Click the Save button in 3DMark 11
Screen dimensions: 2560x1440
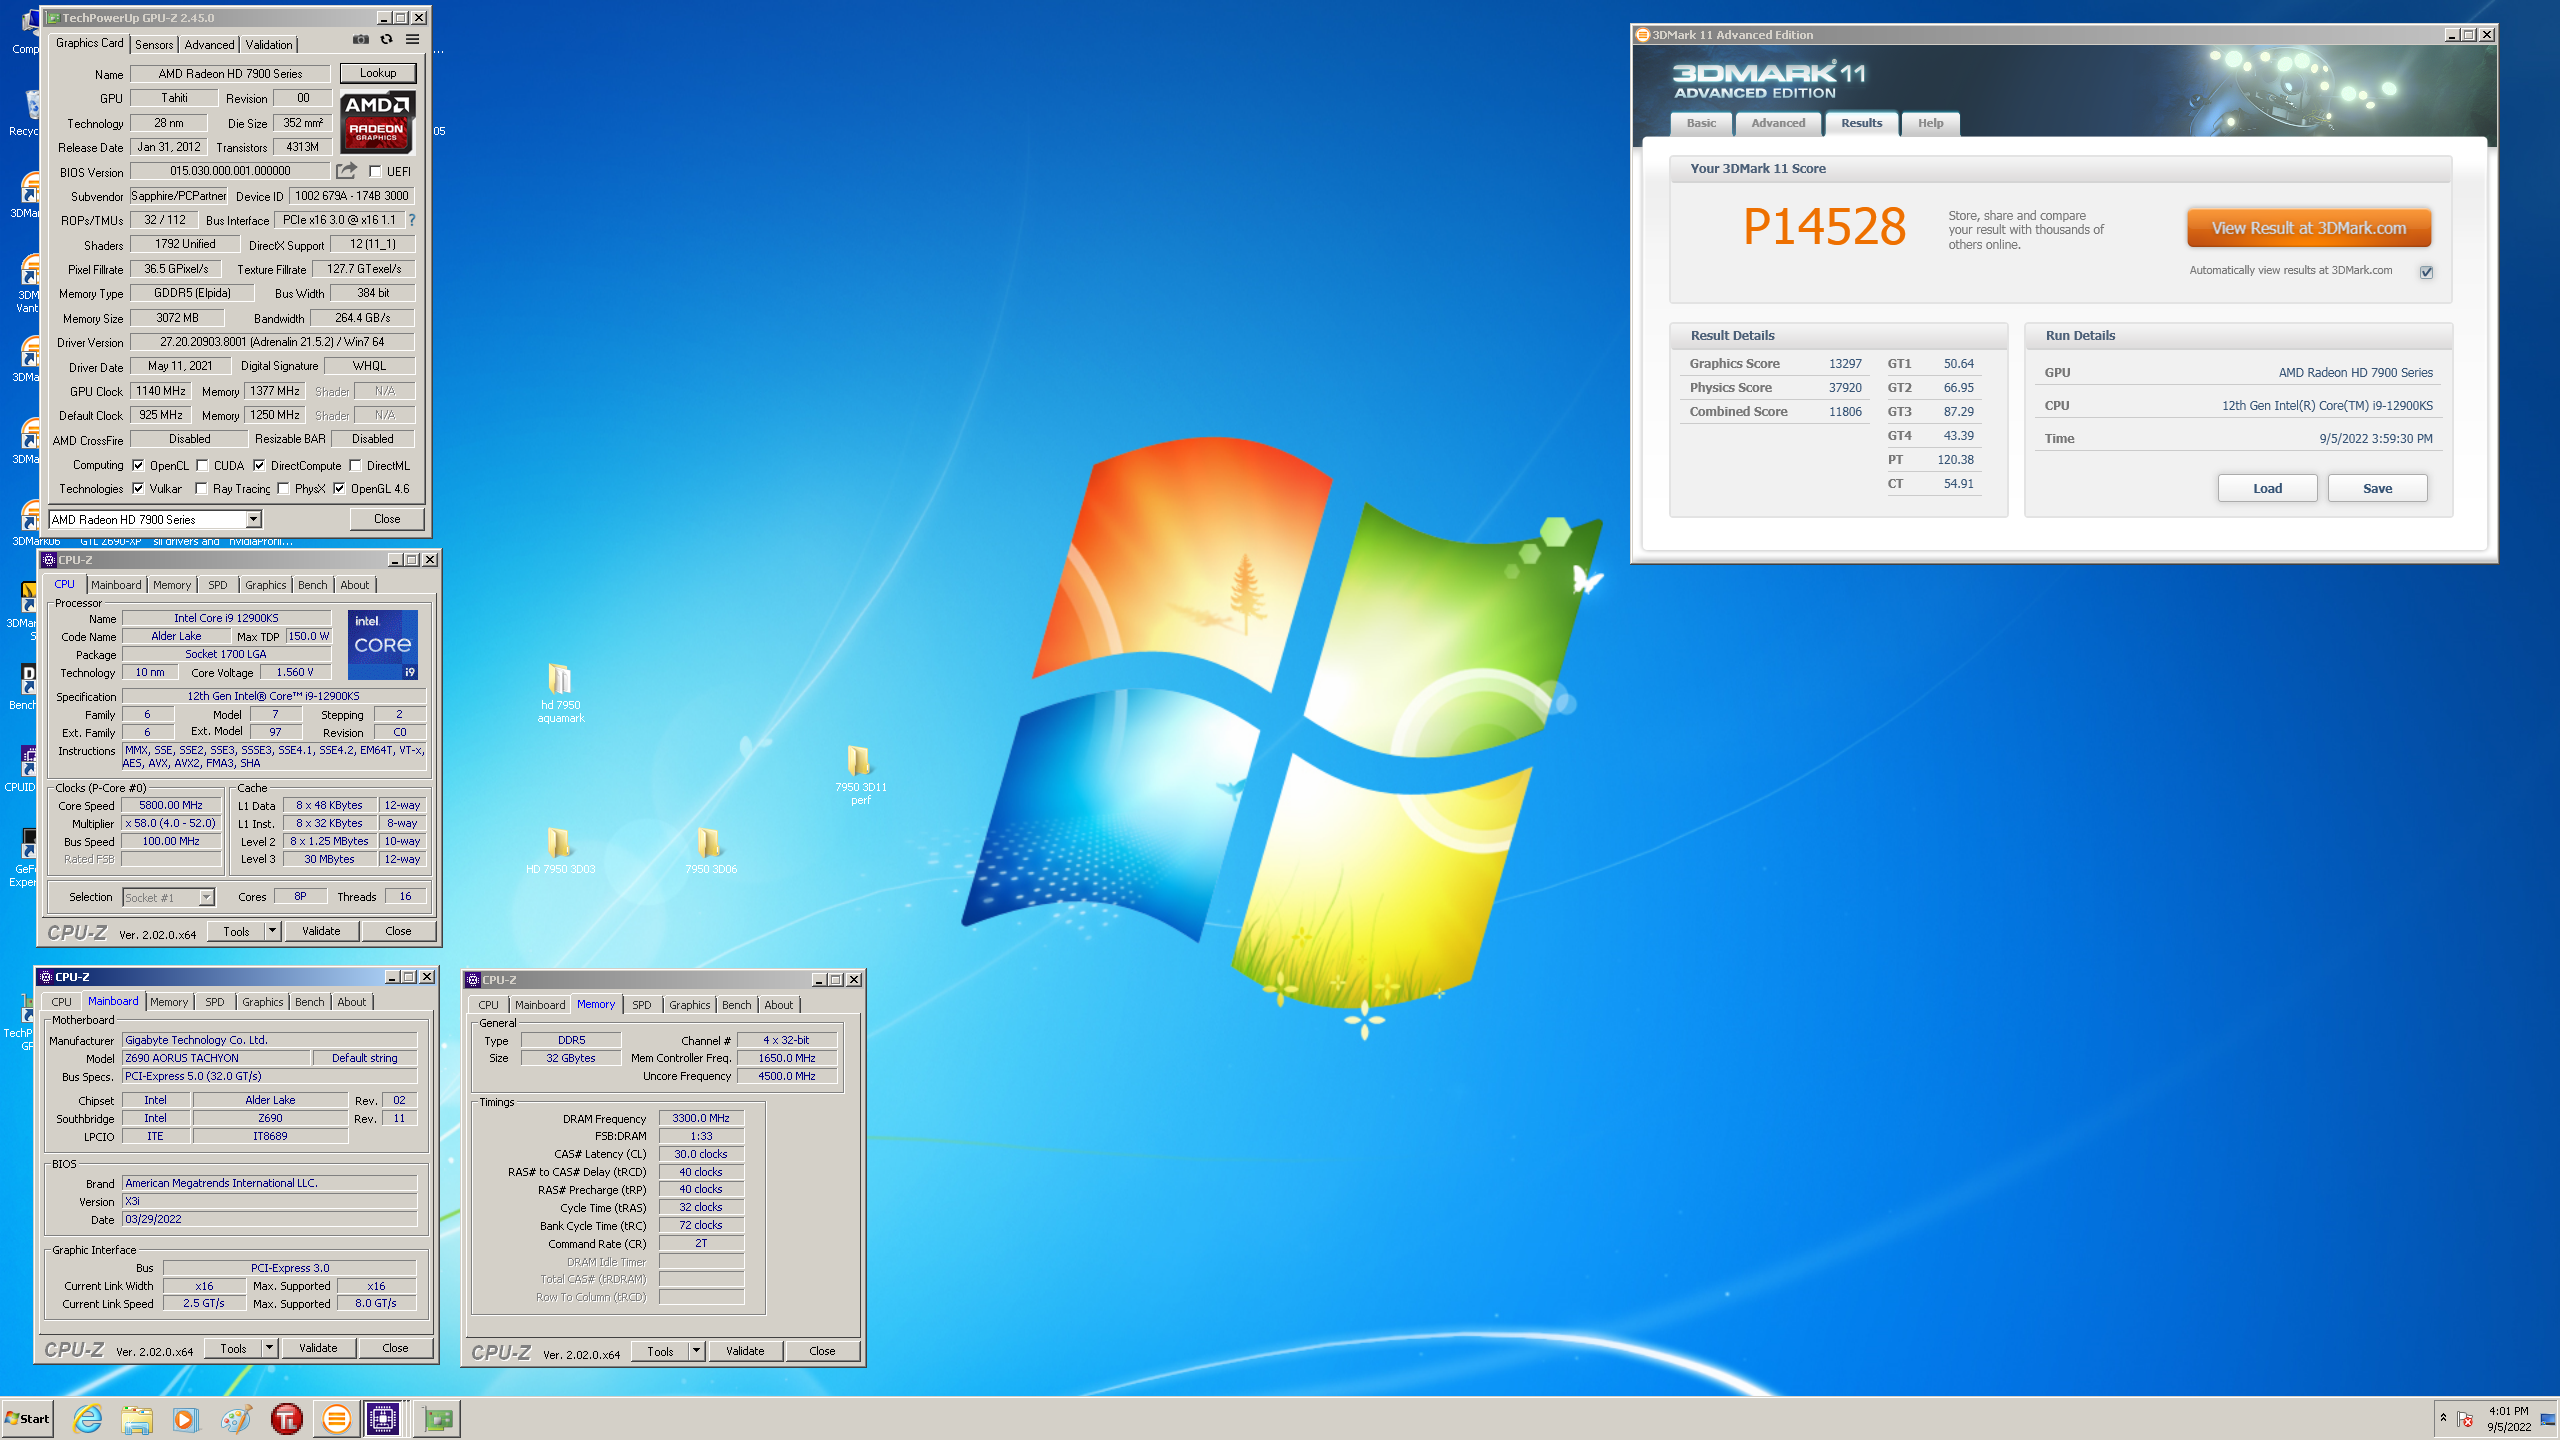click(2377, 488)
